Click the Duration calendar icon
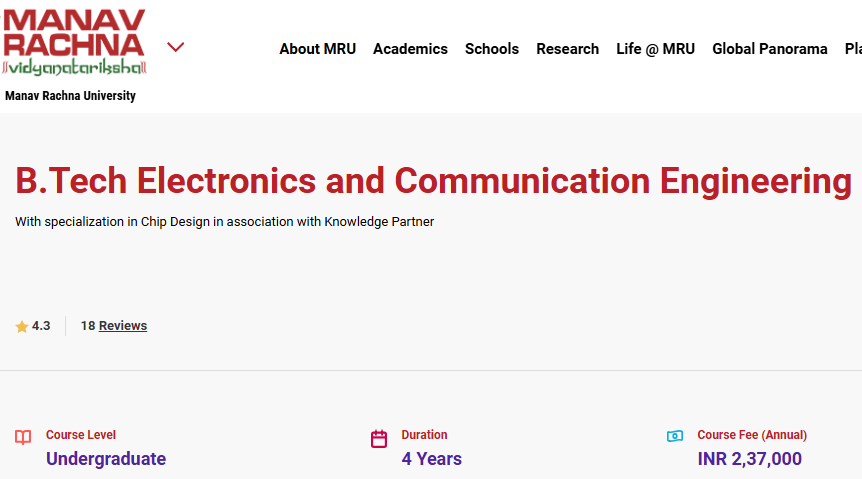This screenshot has height=479, width=862. 379,439
